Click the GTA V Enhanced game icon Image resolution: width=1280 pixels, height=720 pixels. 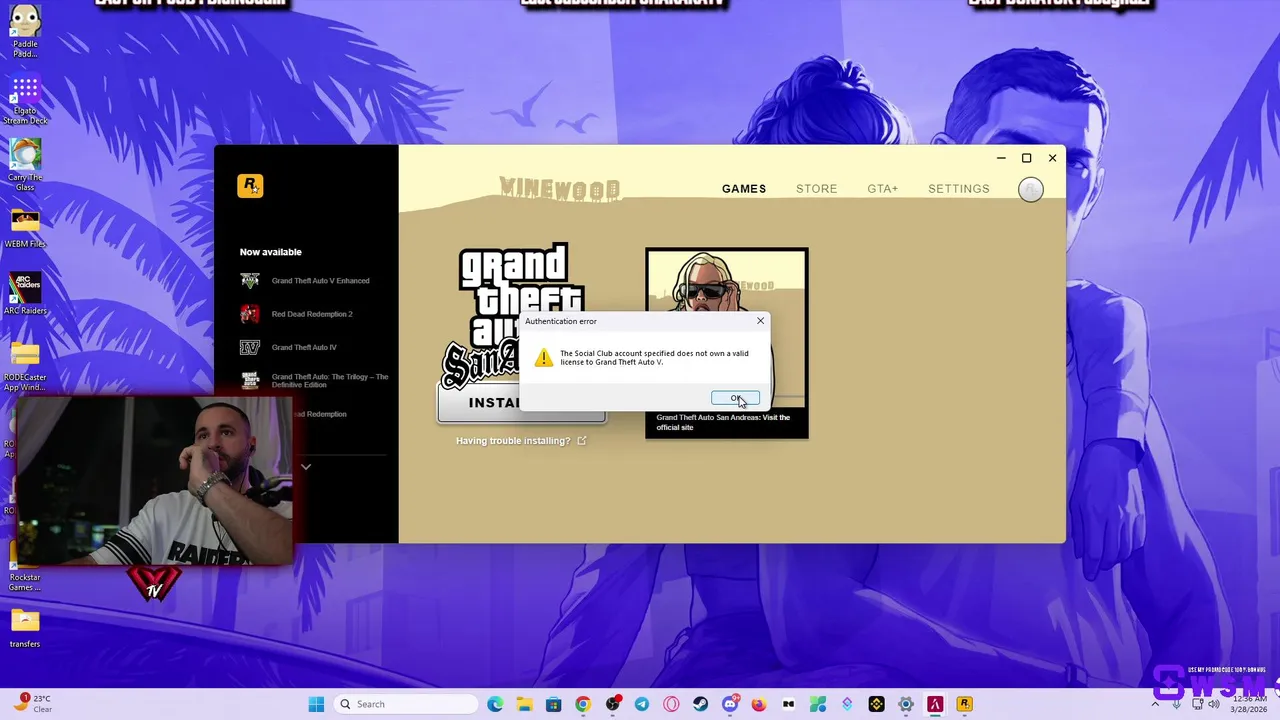pyautogui.click(x=250, y=281)
